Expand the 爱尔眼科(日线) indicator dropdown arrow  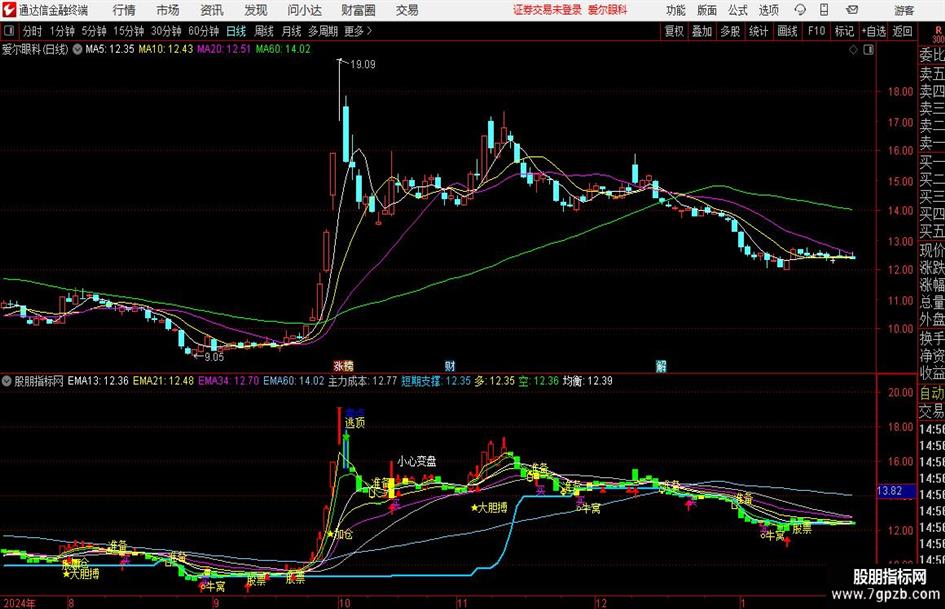tap(77, 50)
